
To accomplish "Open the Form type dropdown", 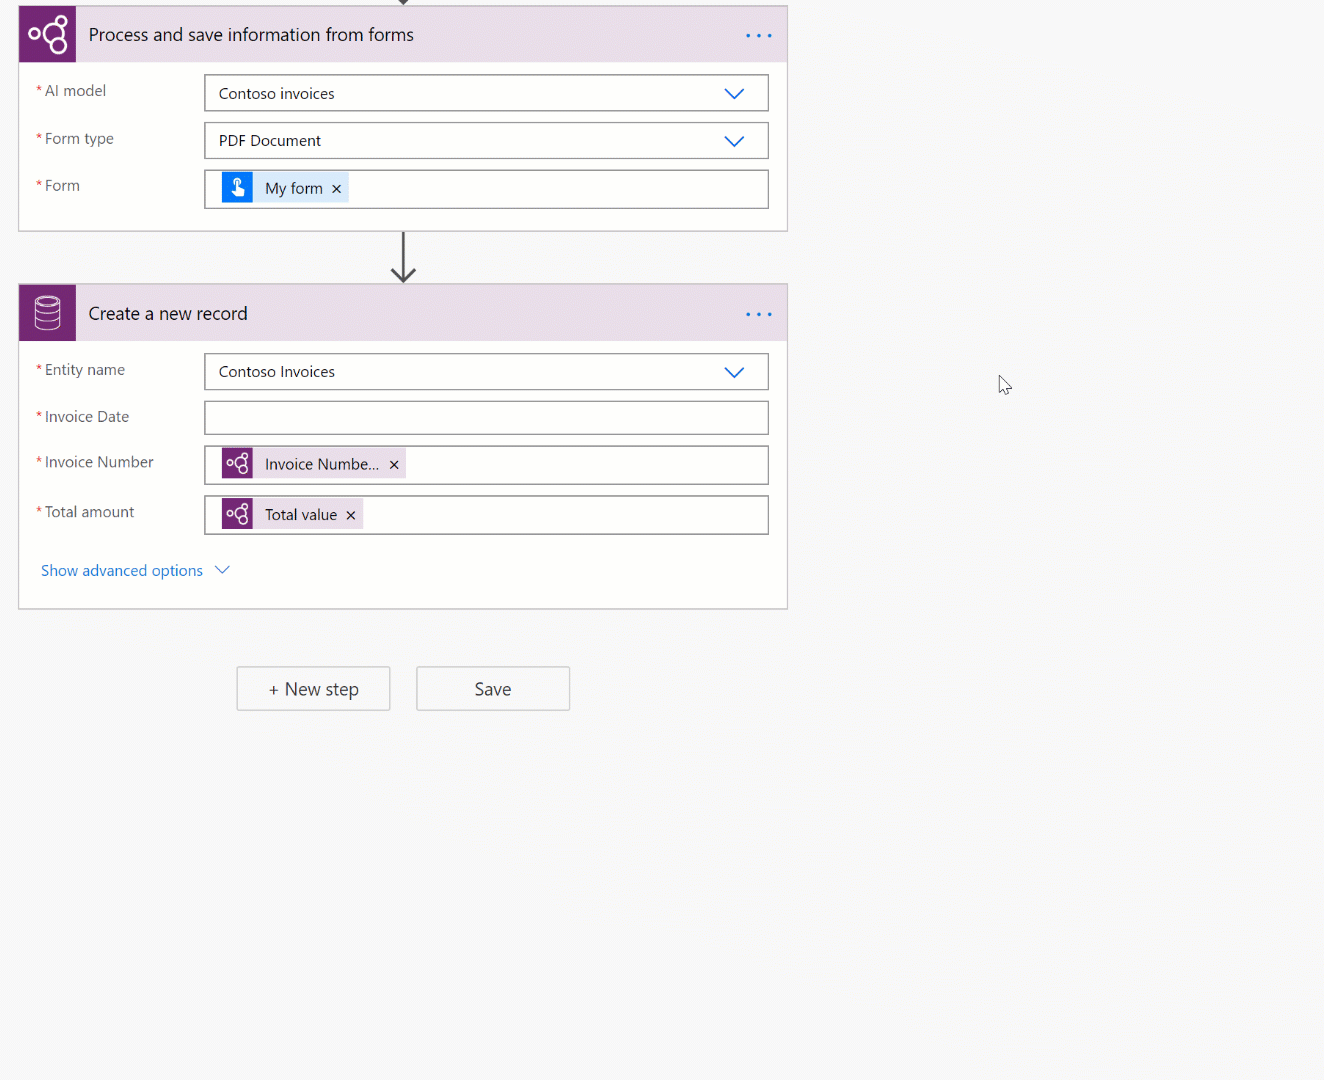I will click(734, 141).
